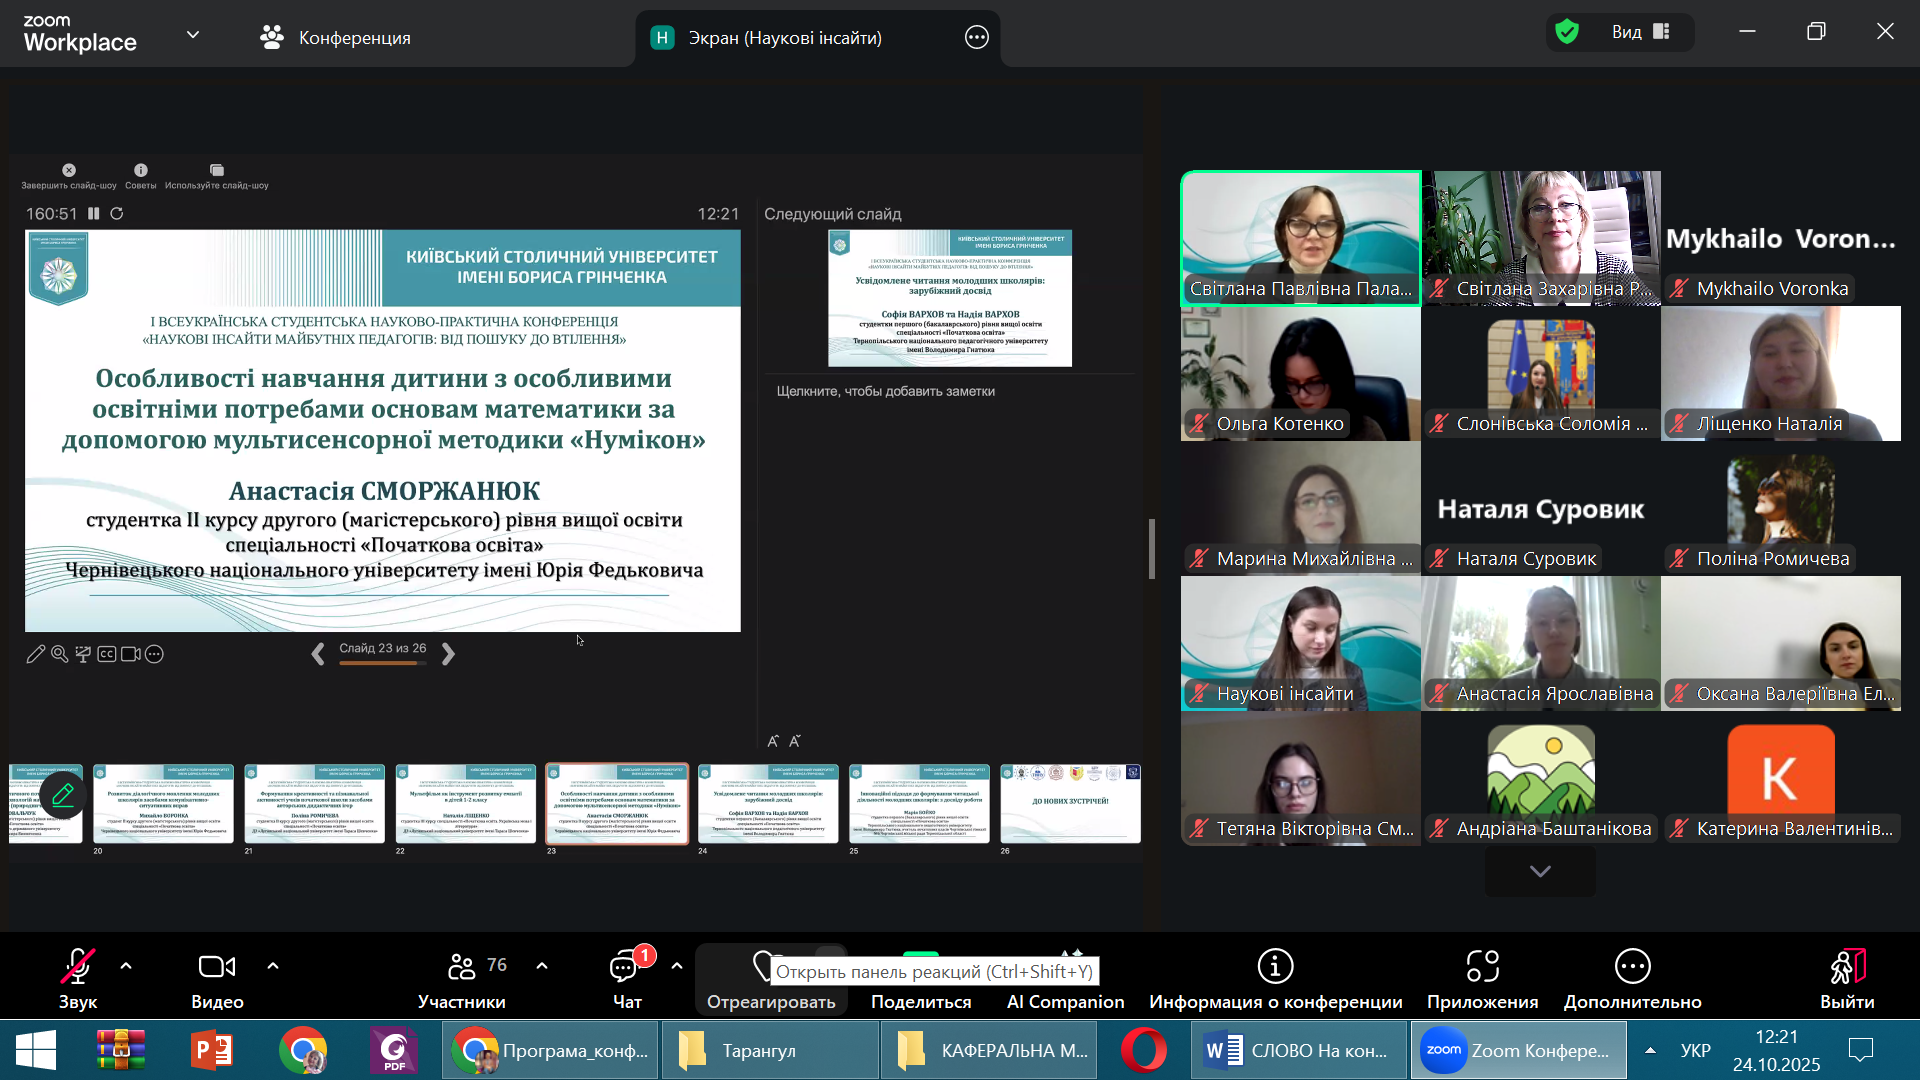The image size is (1920, 1080).
Task: Click the next slide preview thumbnail
Action: 950,298
